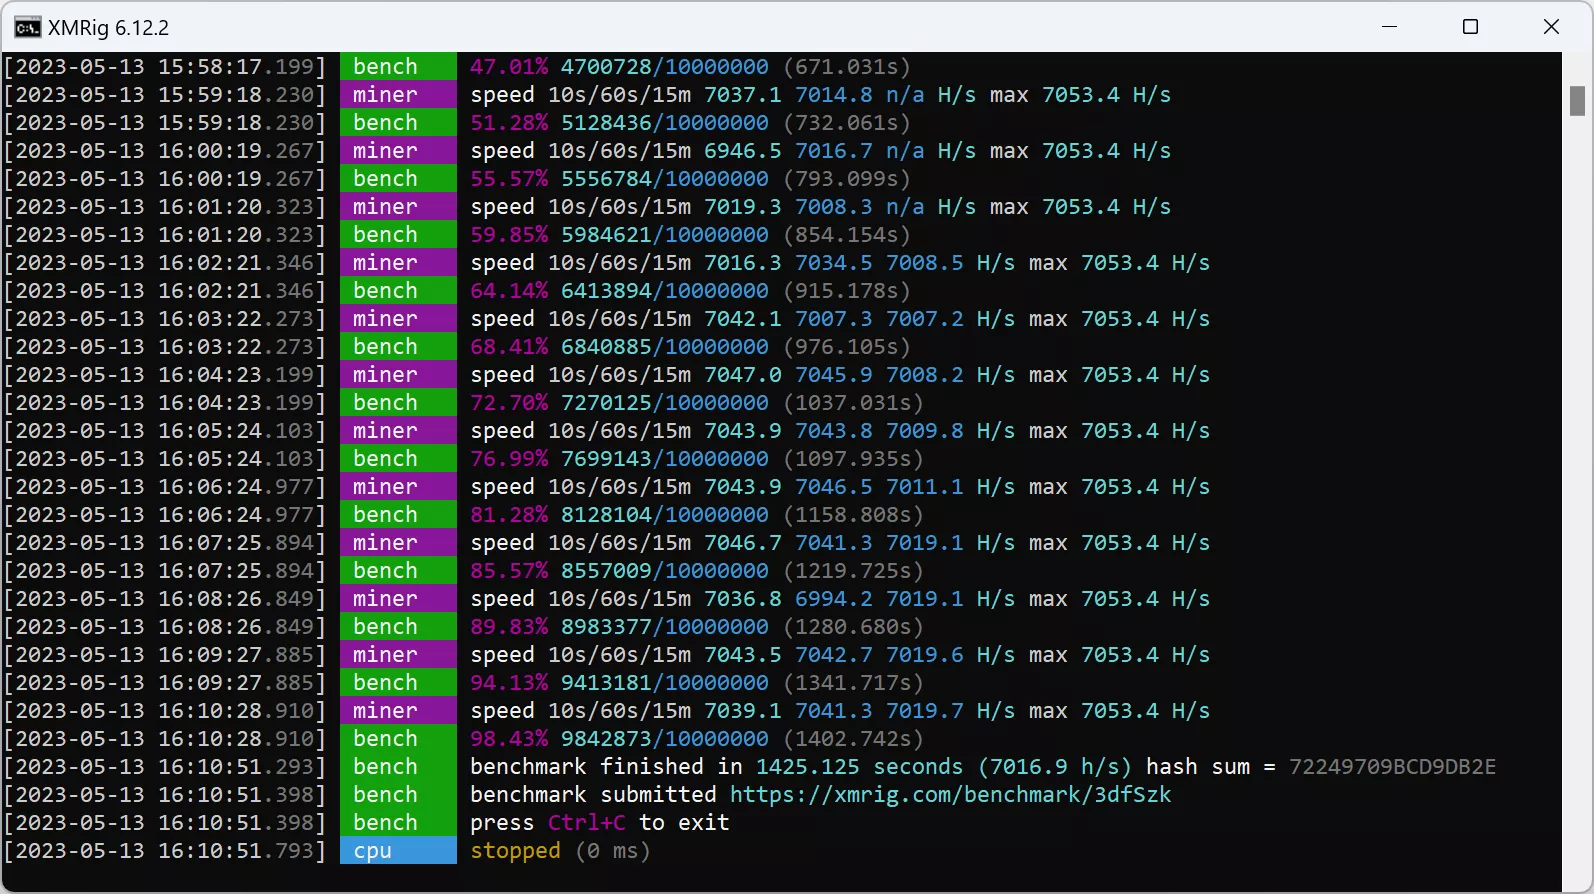Open the xmrig.com/benchmark/3dfSzk link
This screenshot has width=1594, height=894.
point(950,795)
